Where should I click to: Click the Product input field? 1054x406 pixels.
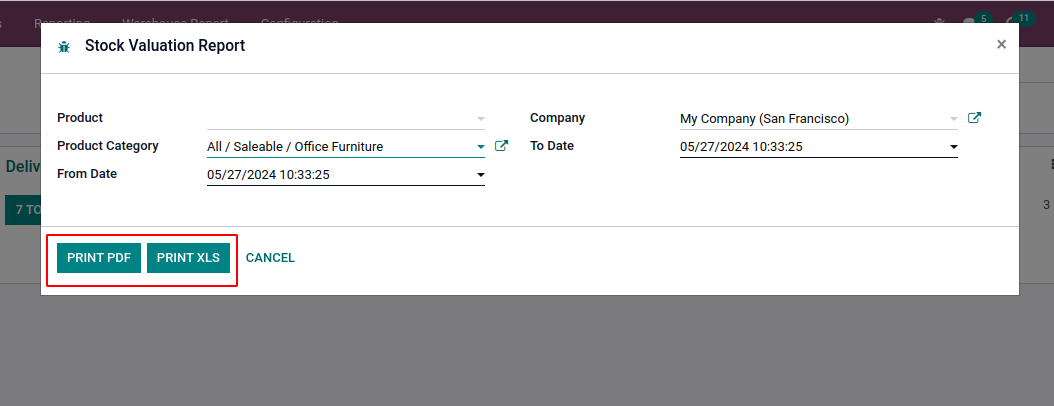pos(338,119)
